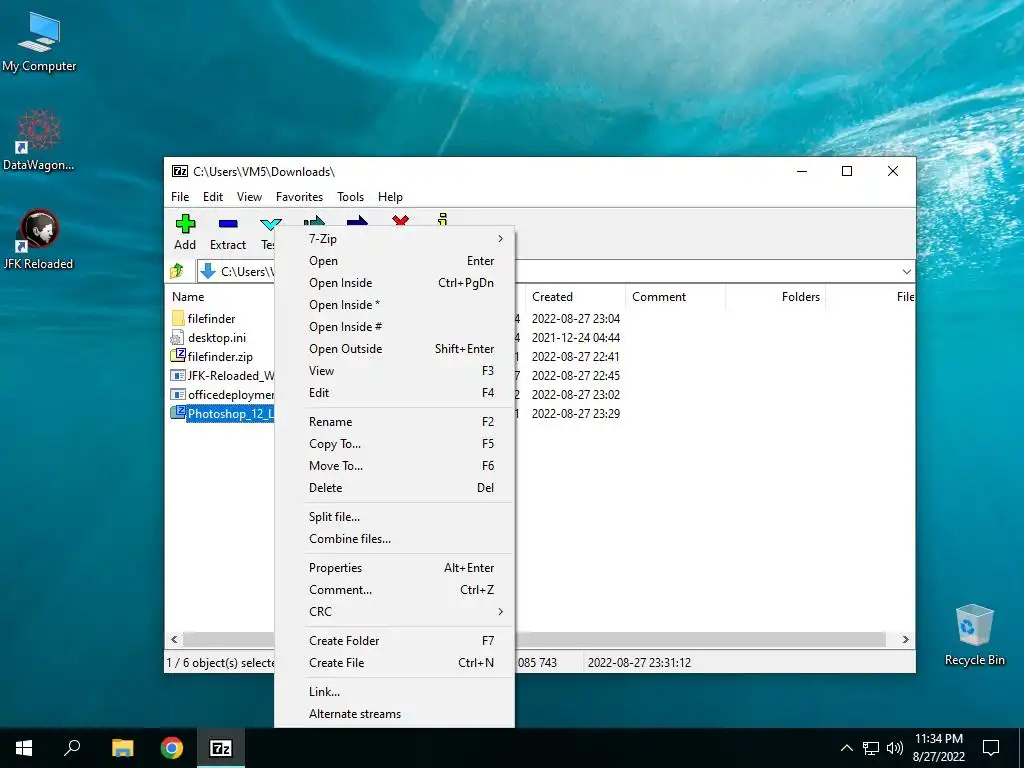Choose View in the context menu

394,371
